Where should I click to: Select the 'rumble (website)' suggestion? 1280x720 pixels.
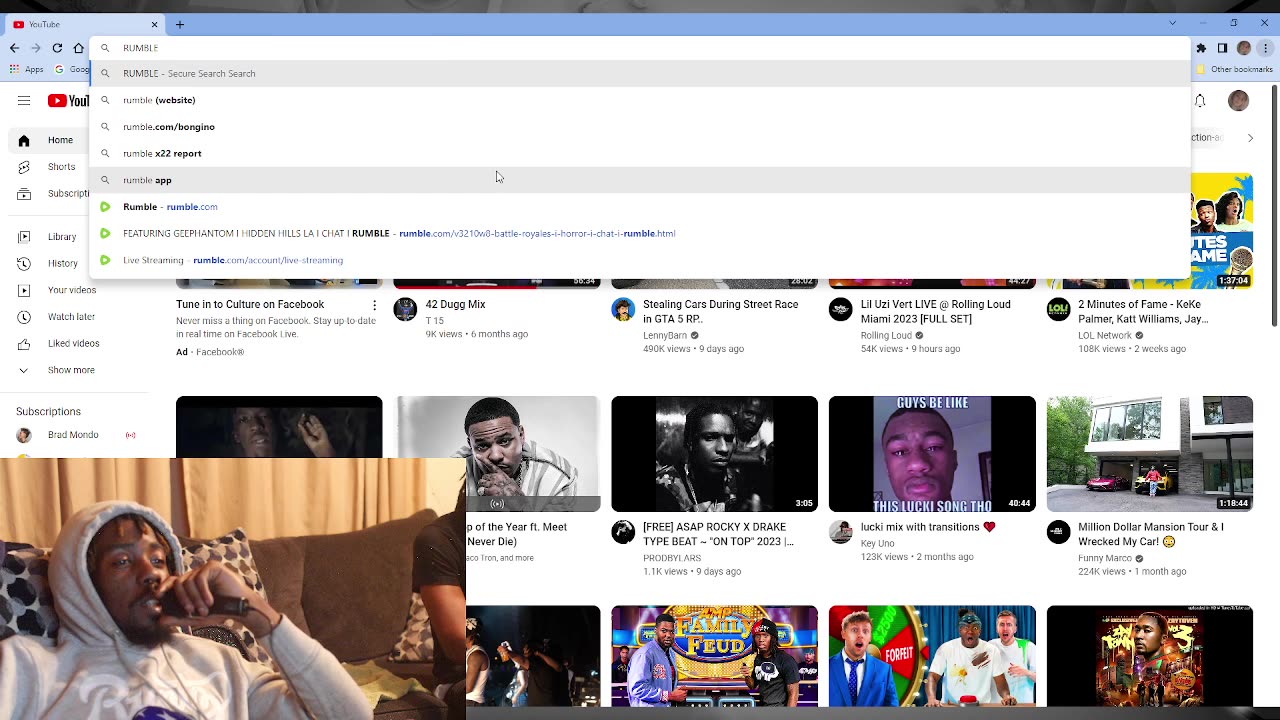[640, 100]
